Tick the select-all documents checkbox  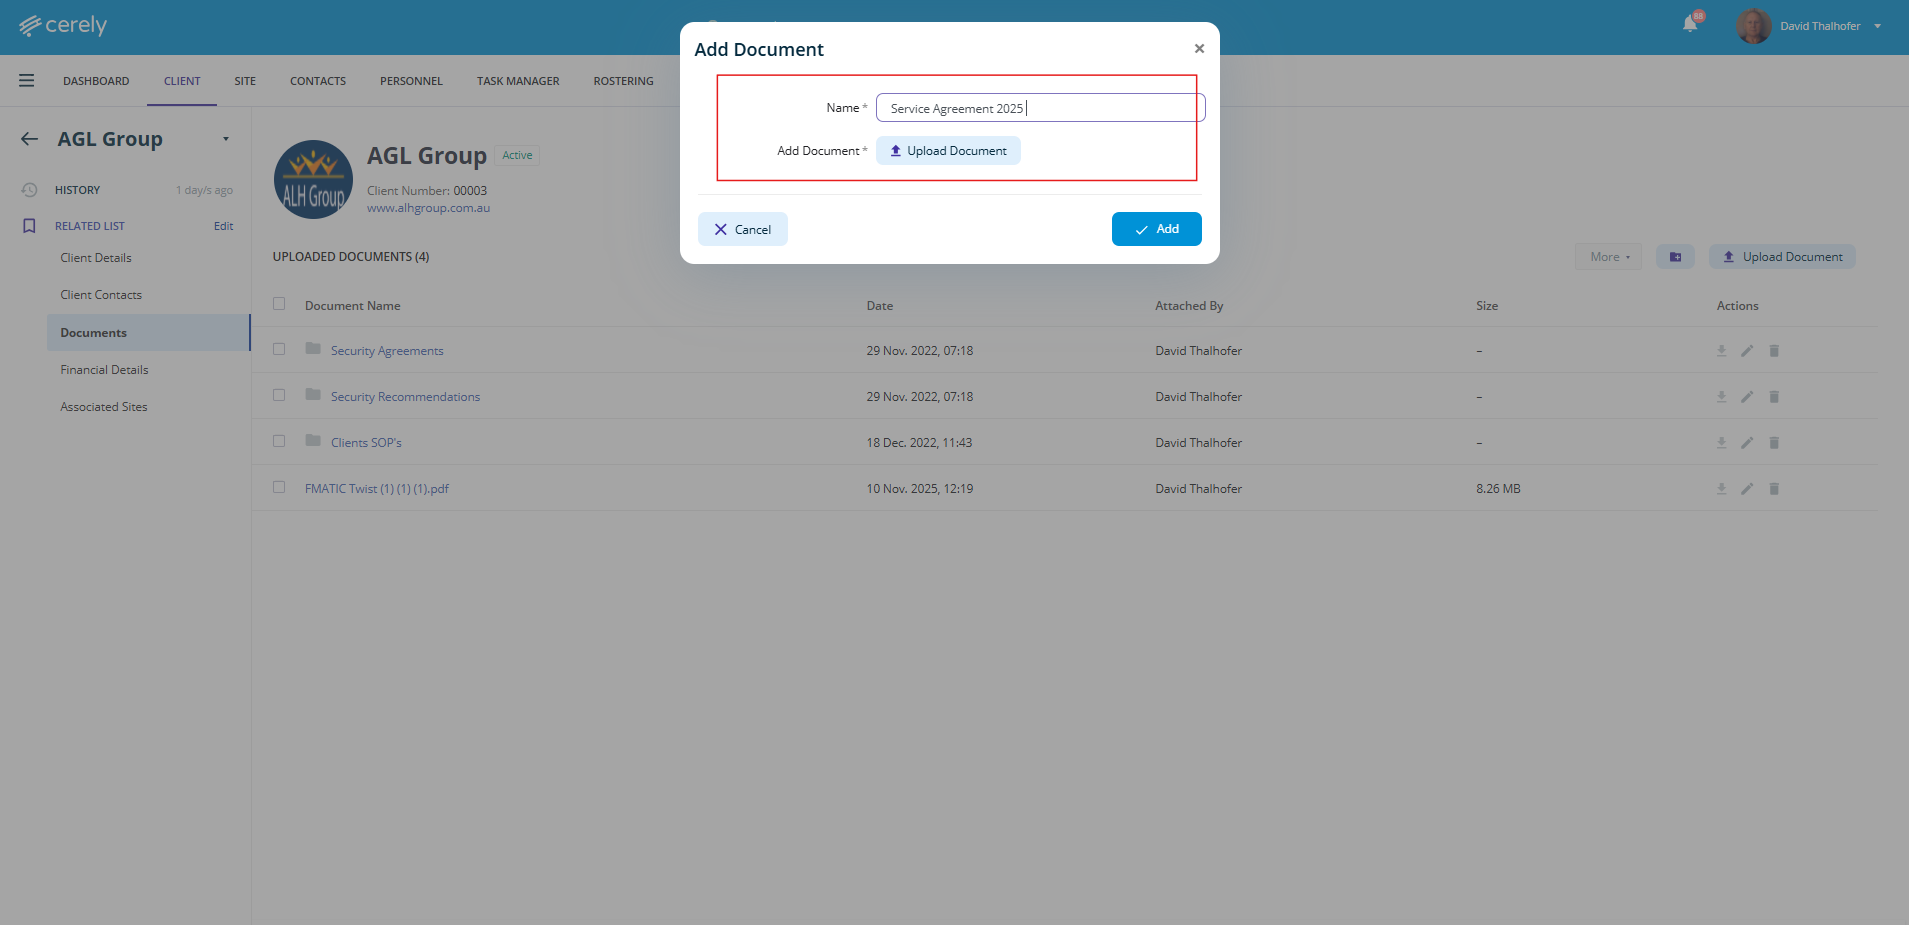tap(279, 304)
